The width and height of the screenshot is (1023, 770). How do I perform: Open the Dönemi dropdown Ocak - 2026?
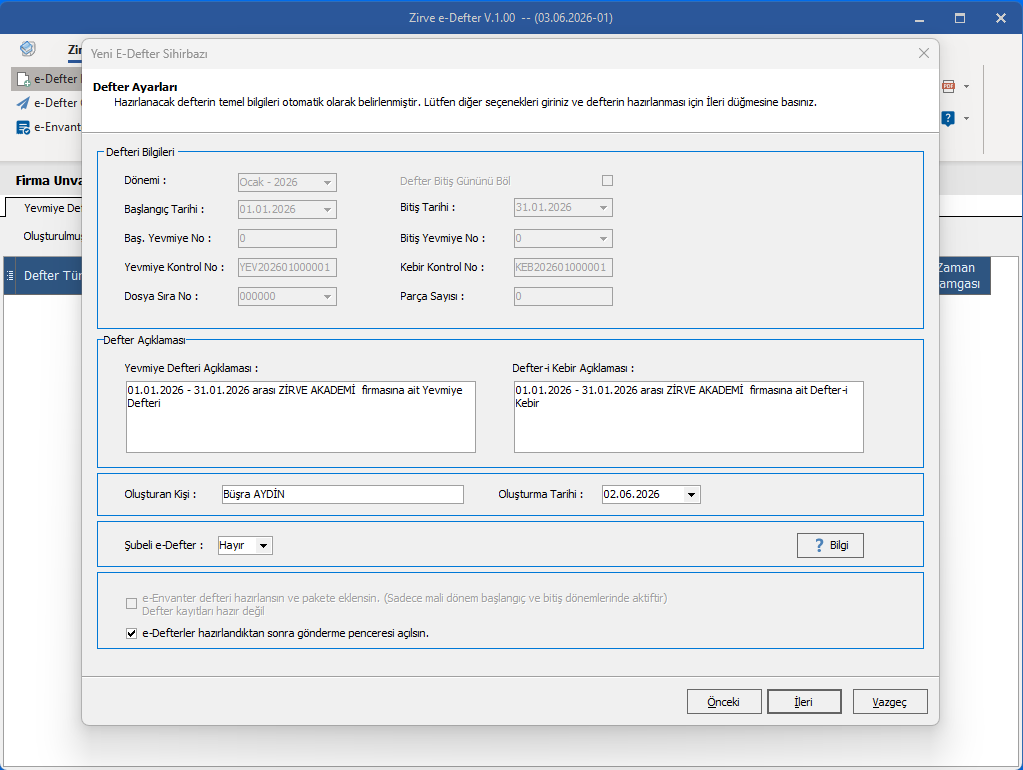click(x=328, y=183)
